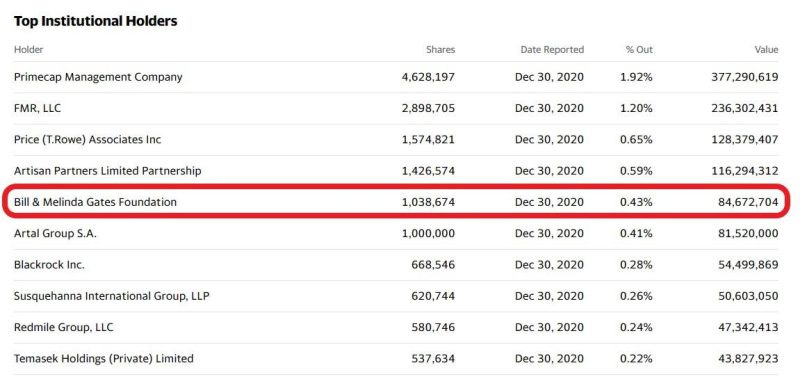Click Gates Foundation shares 1,038,674
800x386 pixels.
coord(428,202)
